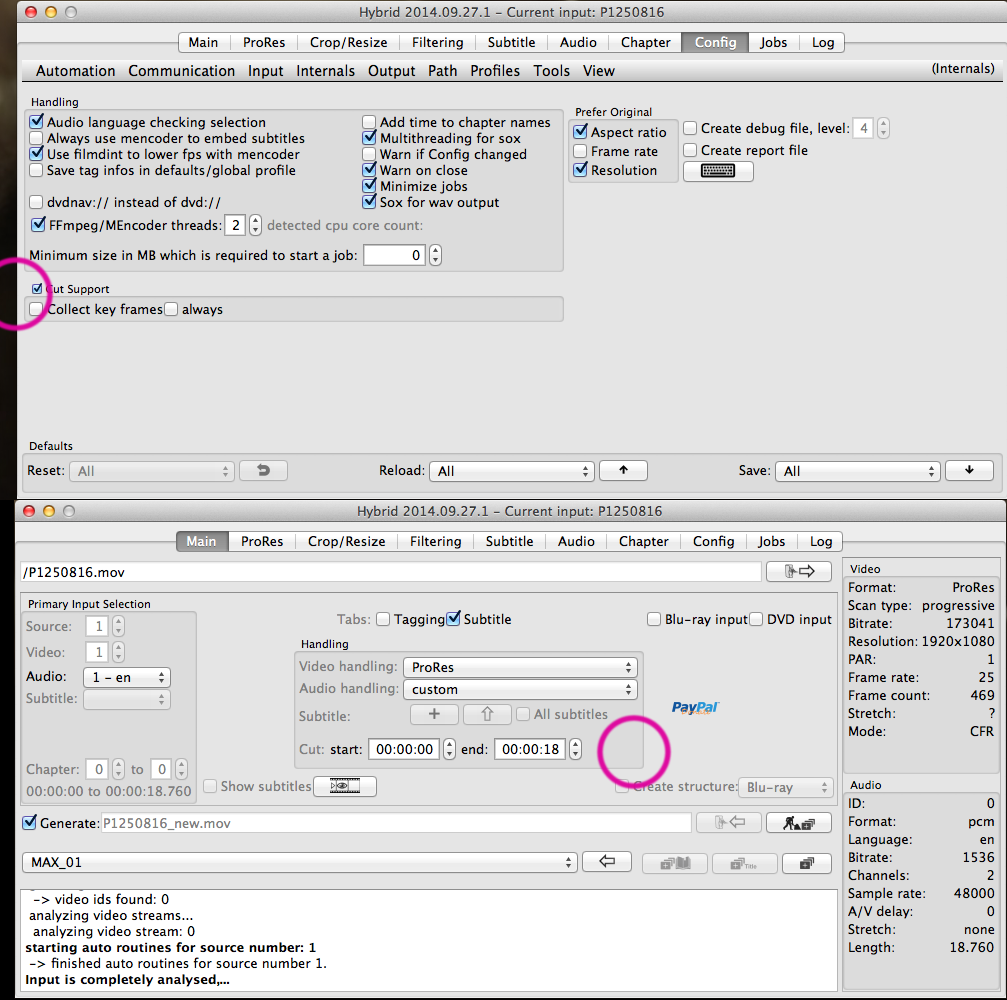The height and width of the screenshot is (1000, 1007).
Task: Open the MAX_01 profile dropdown
Action: click(300, 862)
